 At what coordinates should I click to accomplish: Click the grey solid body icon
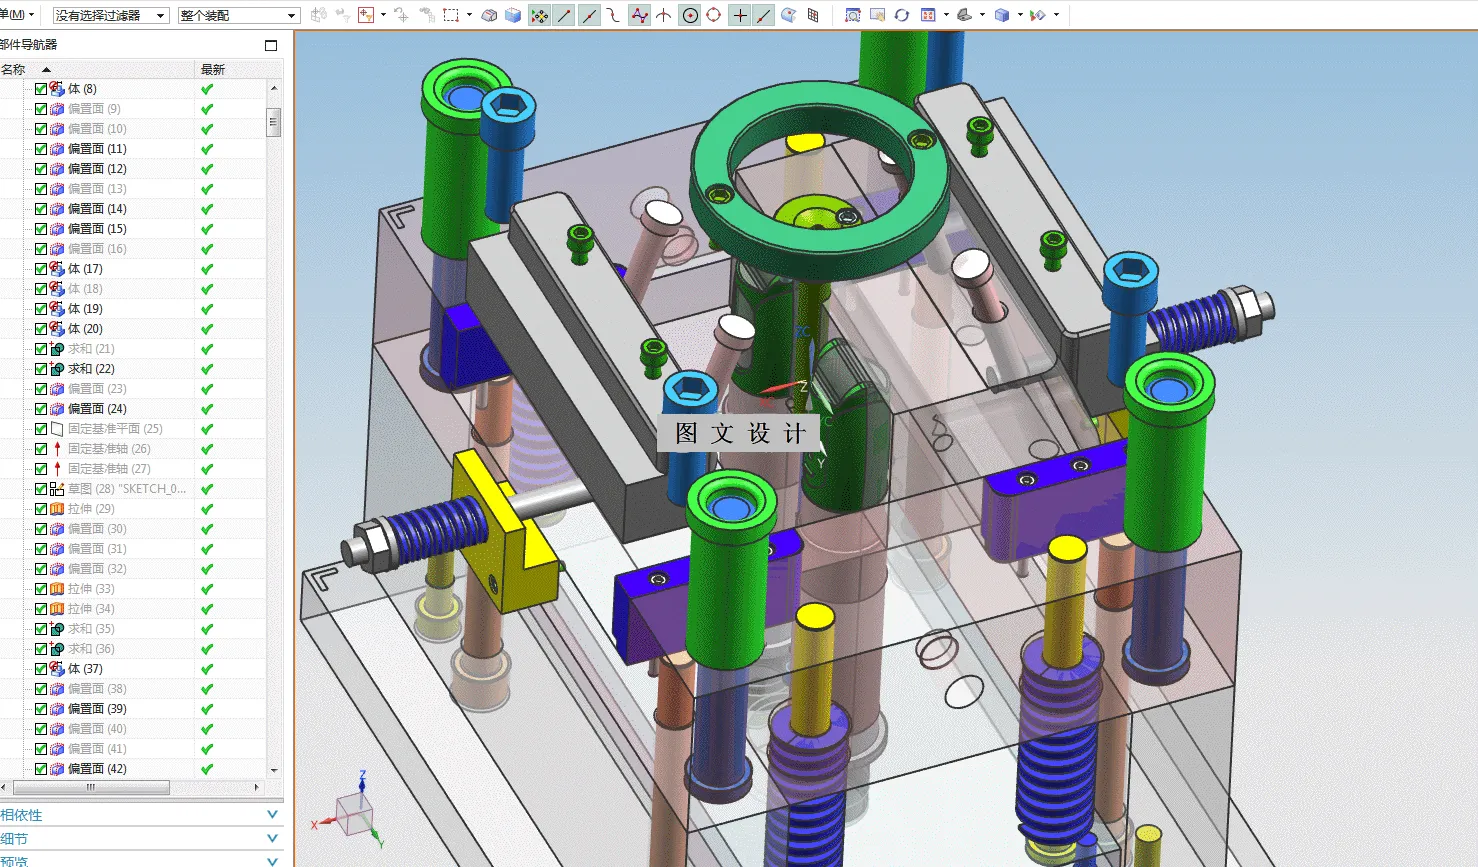click(489, 15)
